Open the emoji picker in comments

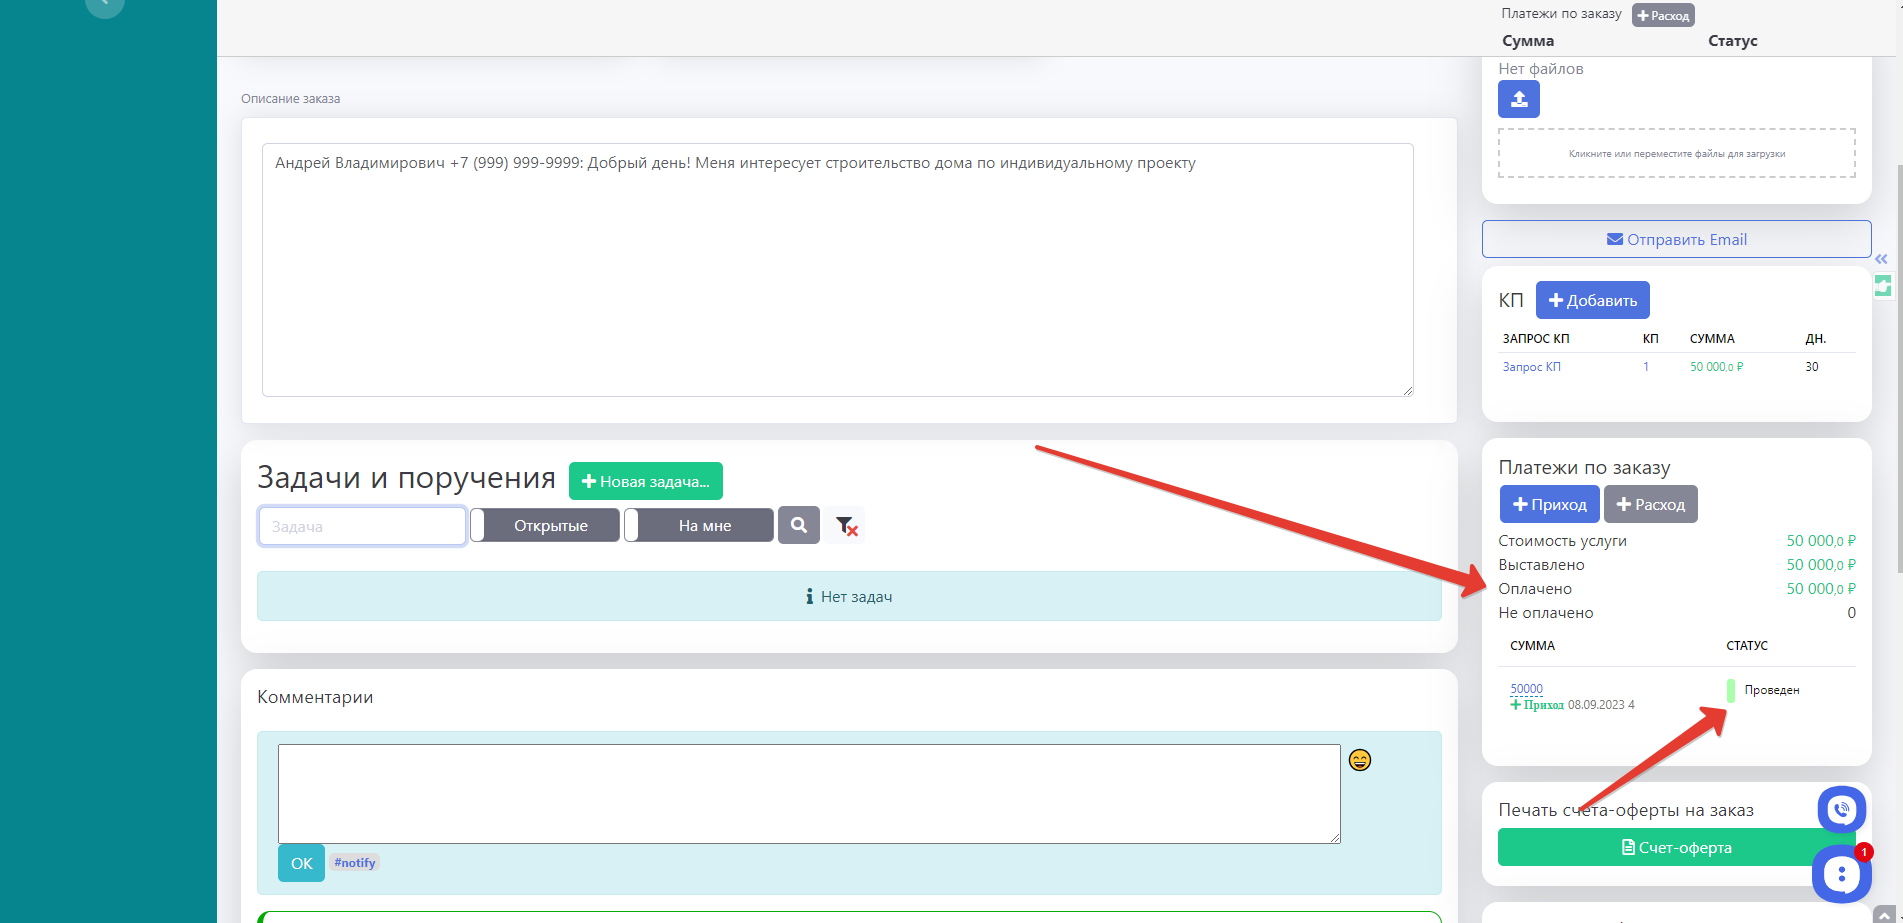(x=1359, y=760)
